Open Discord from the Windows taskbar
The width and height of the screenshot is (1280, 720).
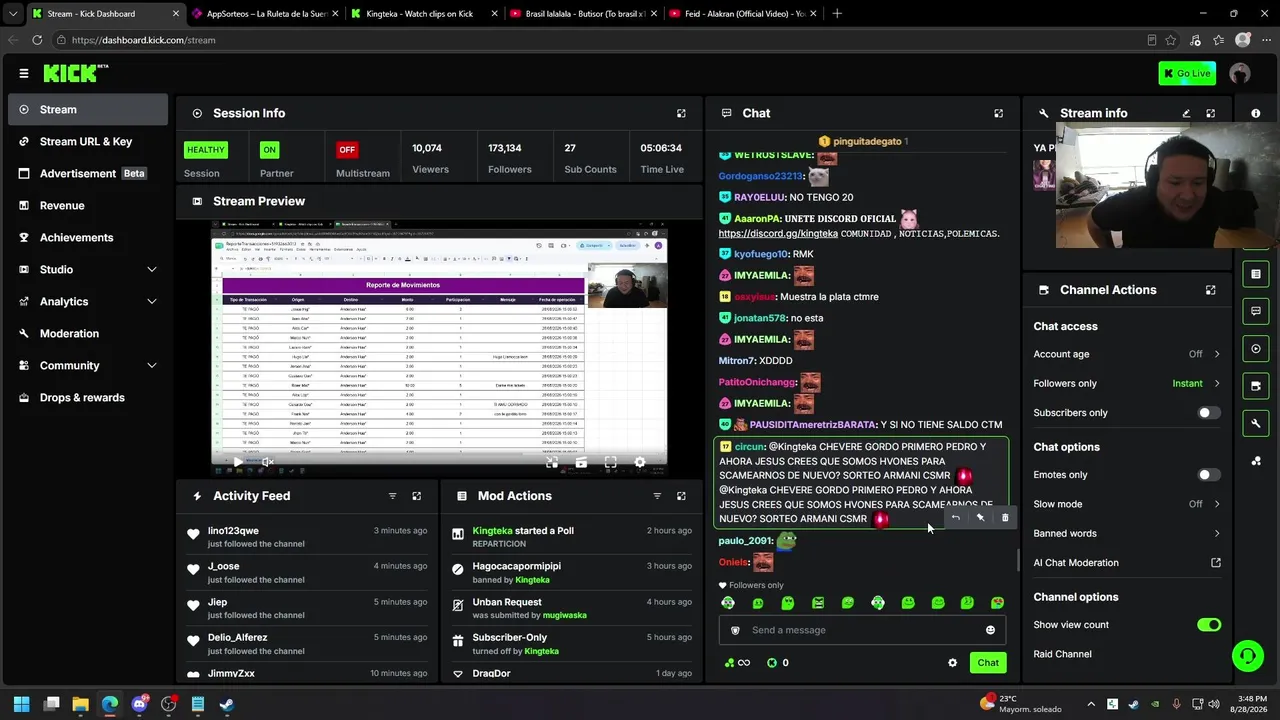[139, 704]
